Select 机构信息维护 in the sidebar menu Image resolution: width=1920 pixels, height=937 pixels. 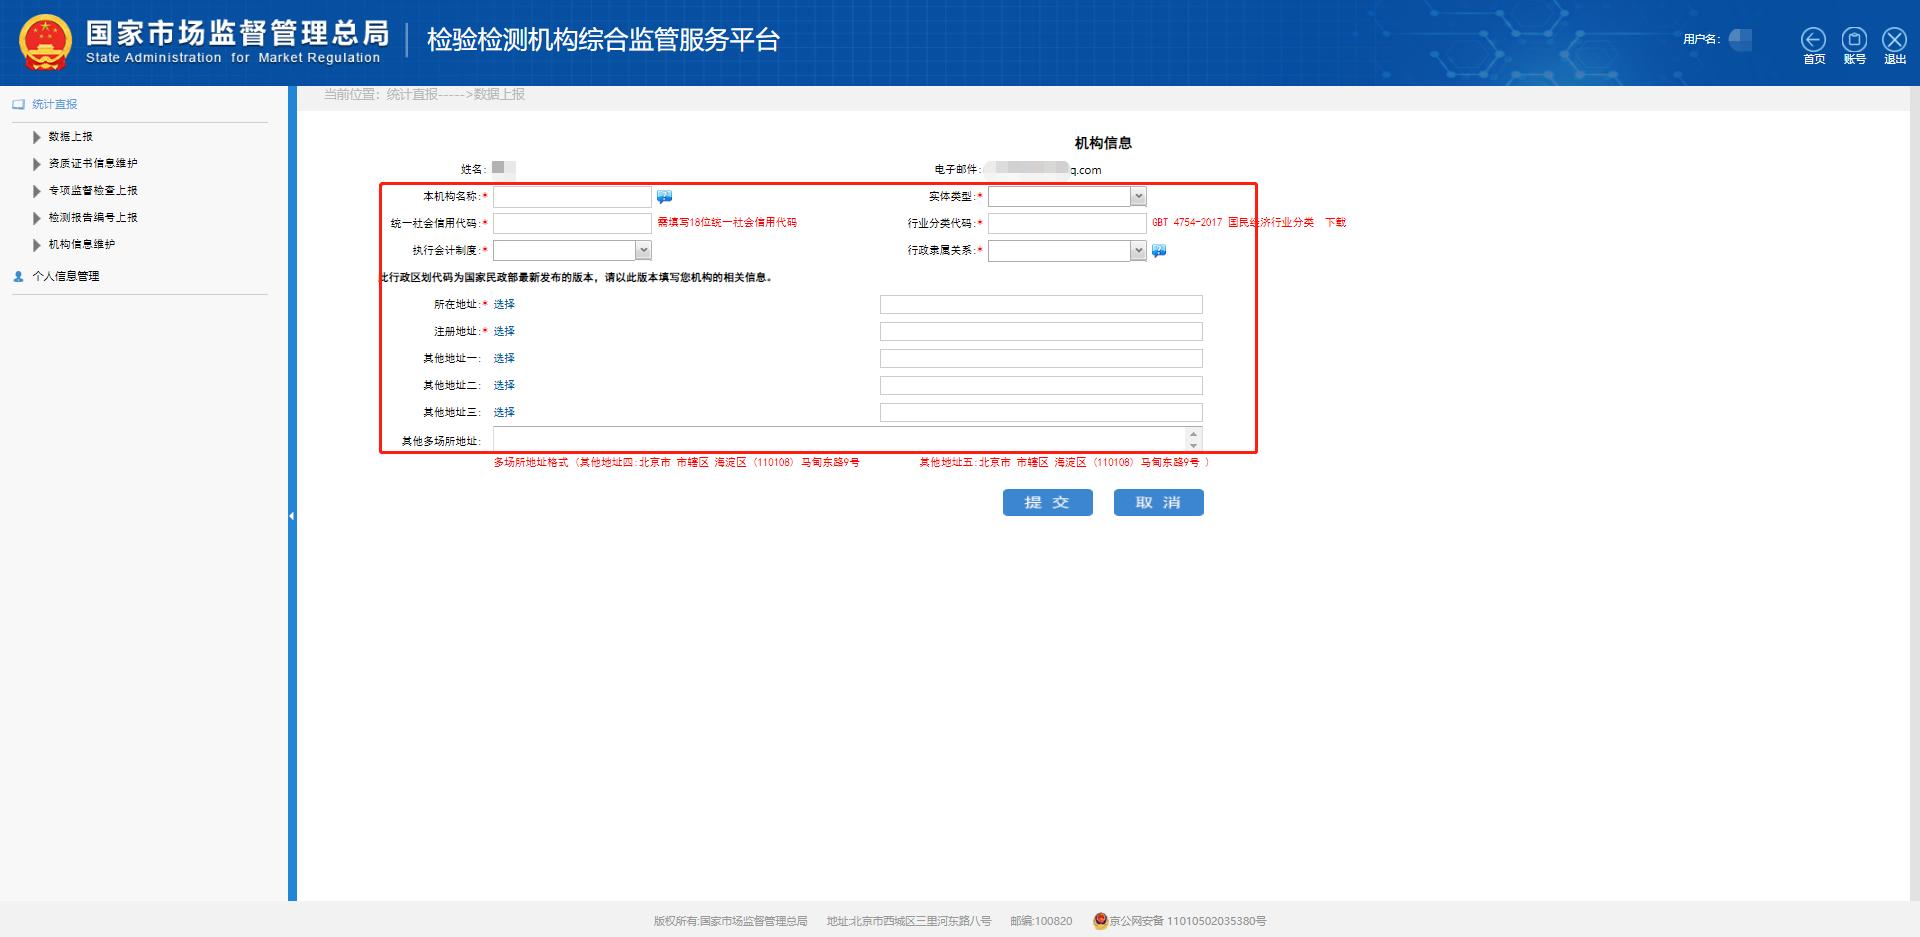[x=80, y=244]
